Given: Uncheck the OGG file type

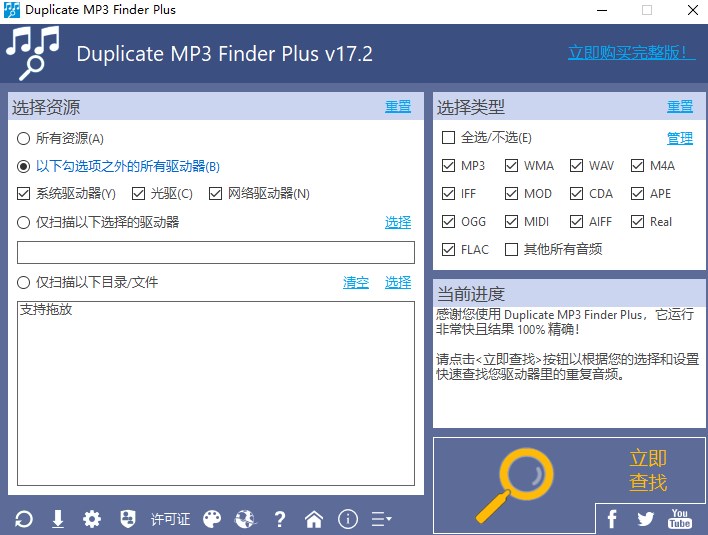Looking at the screenshot, I should pyautogui.click(x=448, y=222).
